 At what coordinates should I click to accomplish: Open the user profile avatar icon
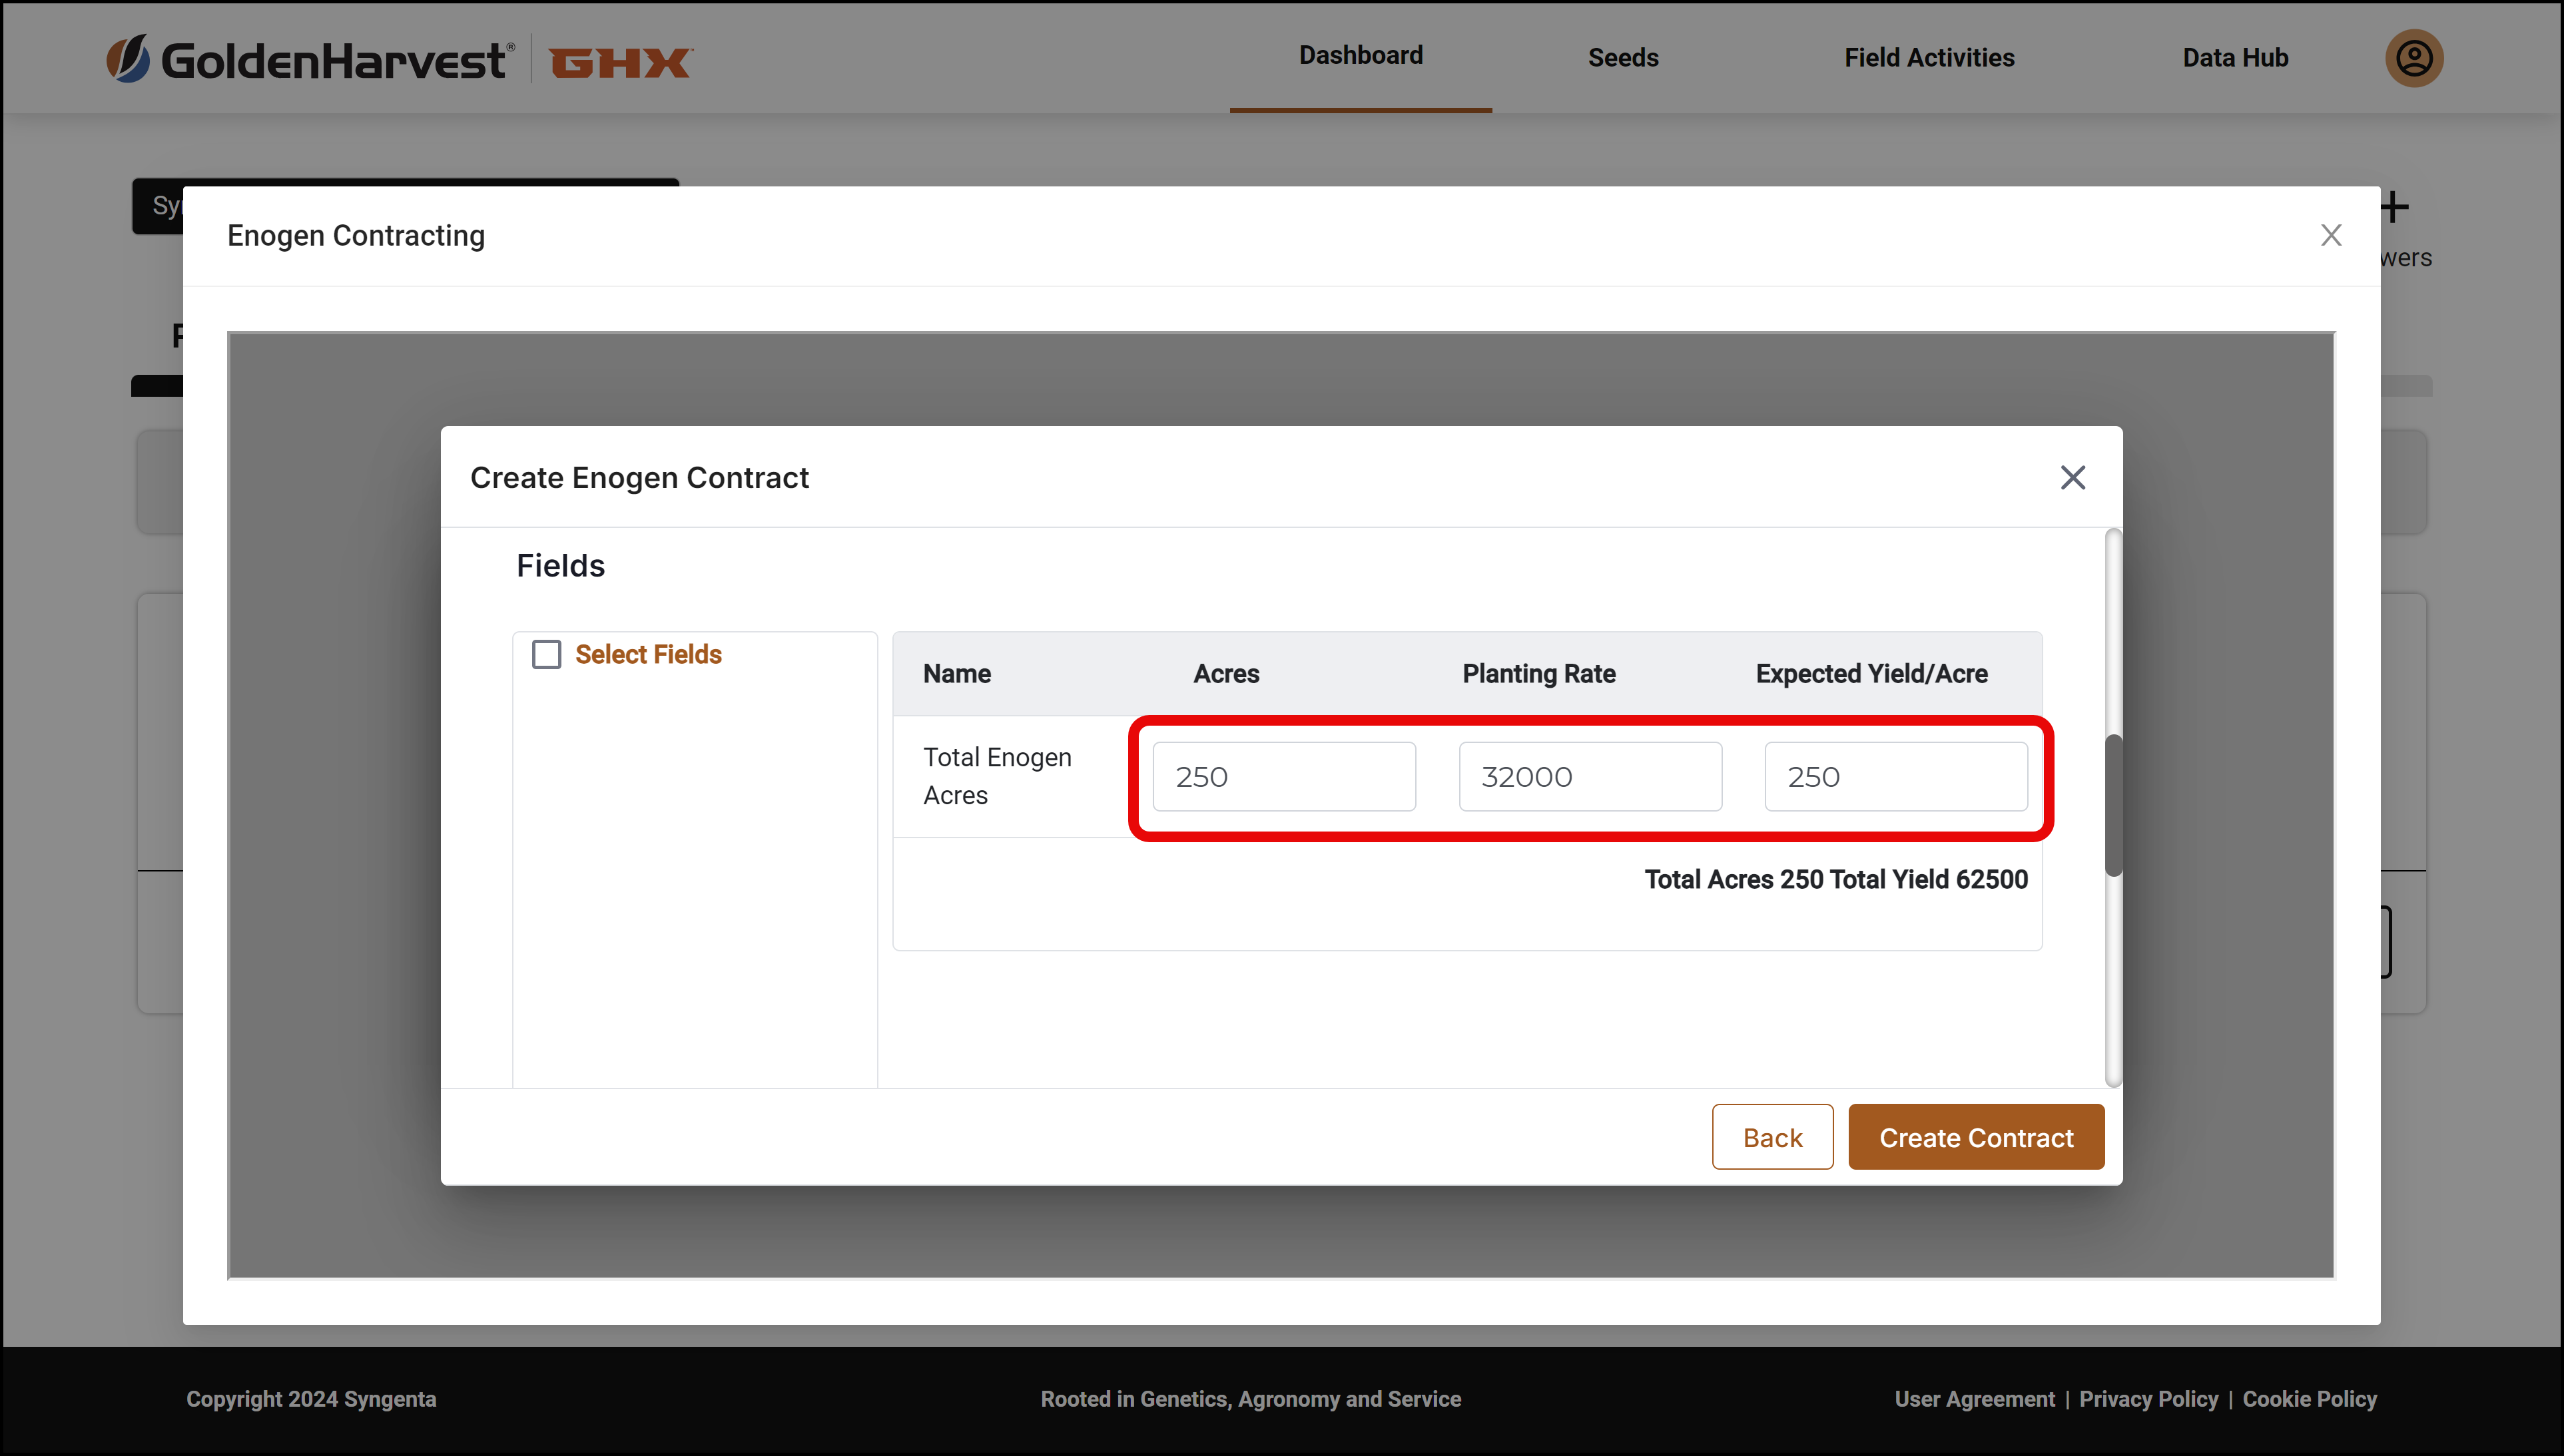pos(2414,58)
